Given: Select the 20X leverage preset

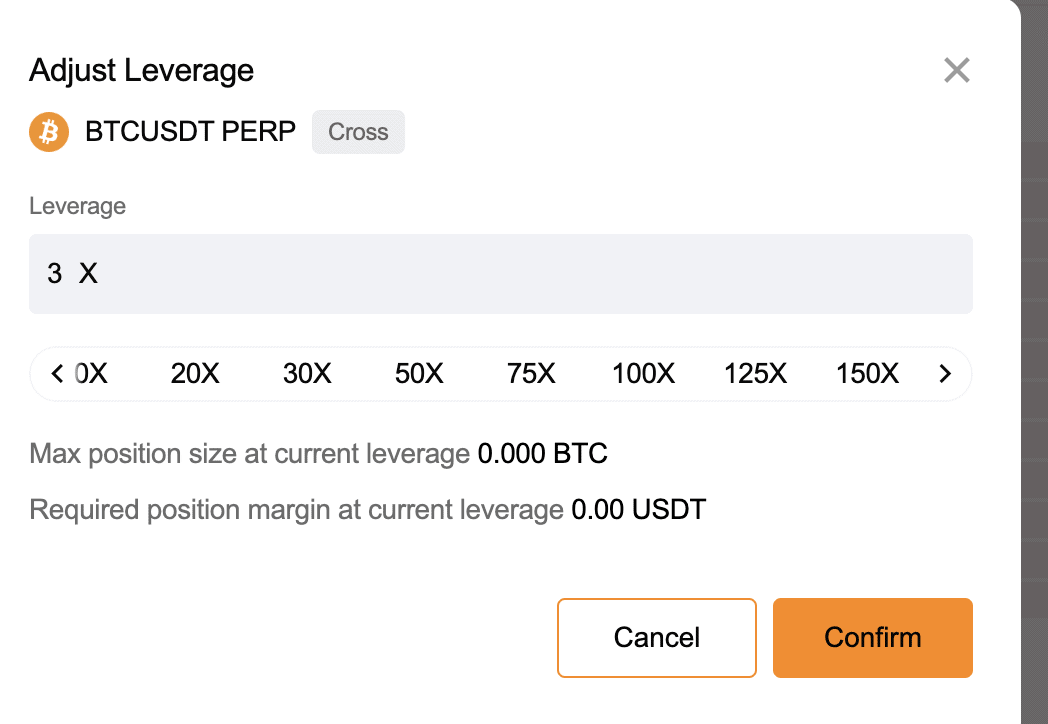Looking at the screenshot, I should pyautogui.click(x=195, y=374).
